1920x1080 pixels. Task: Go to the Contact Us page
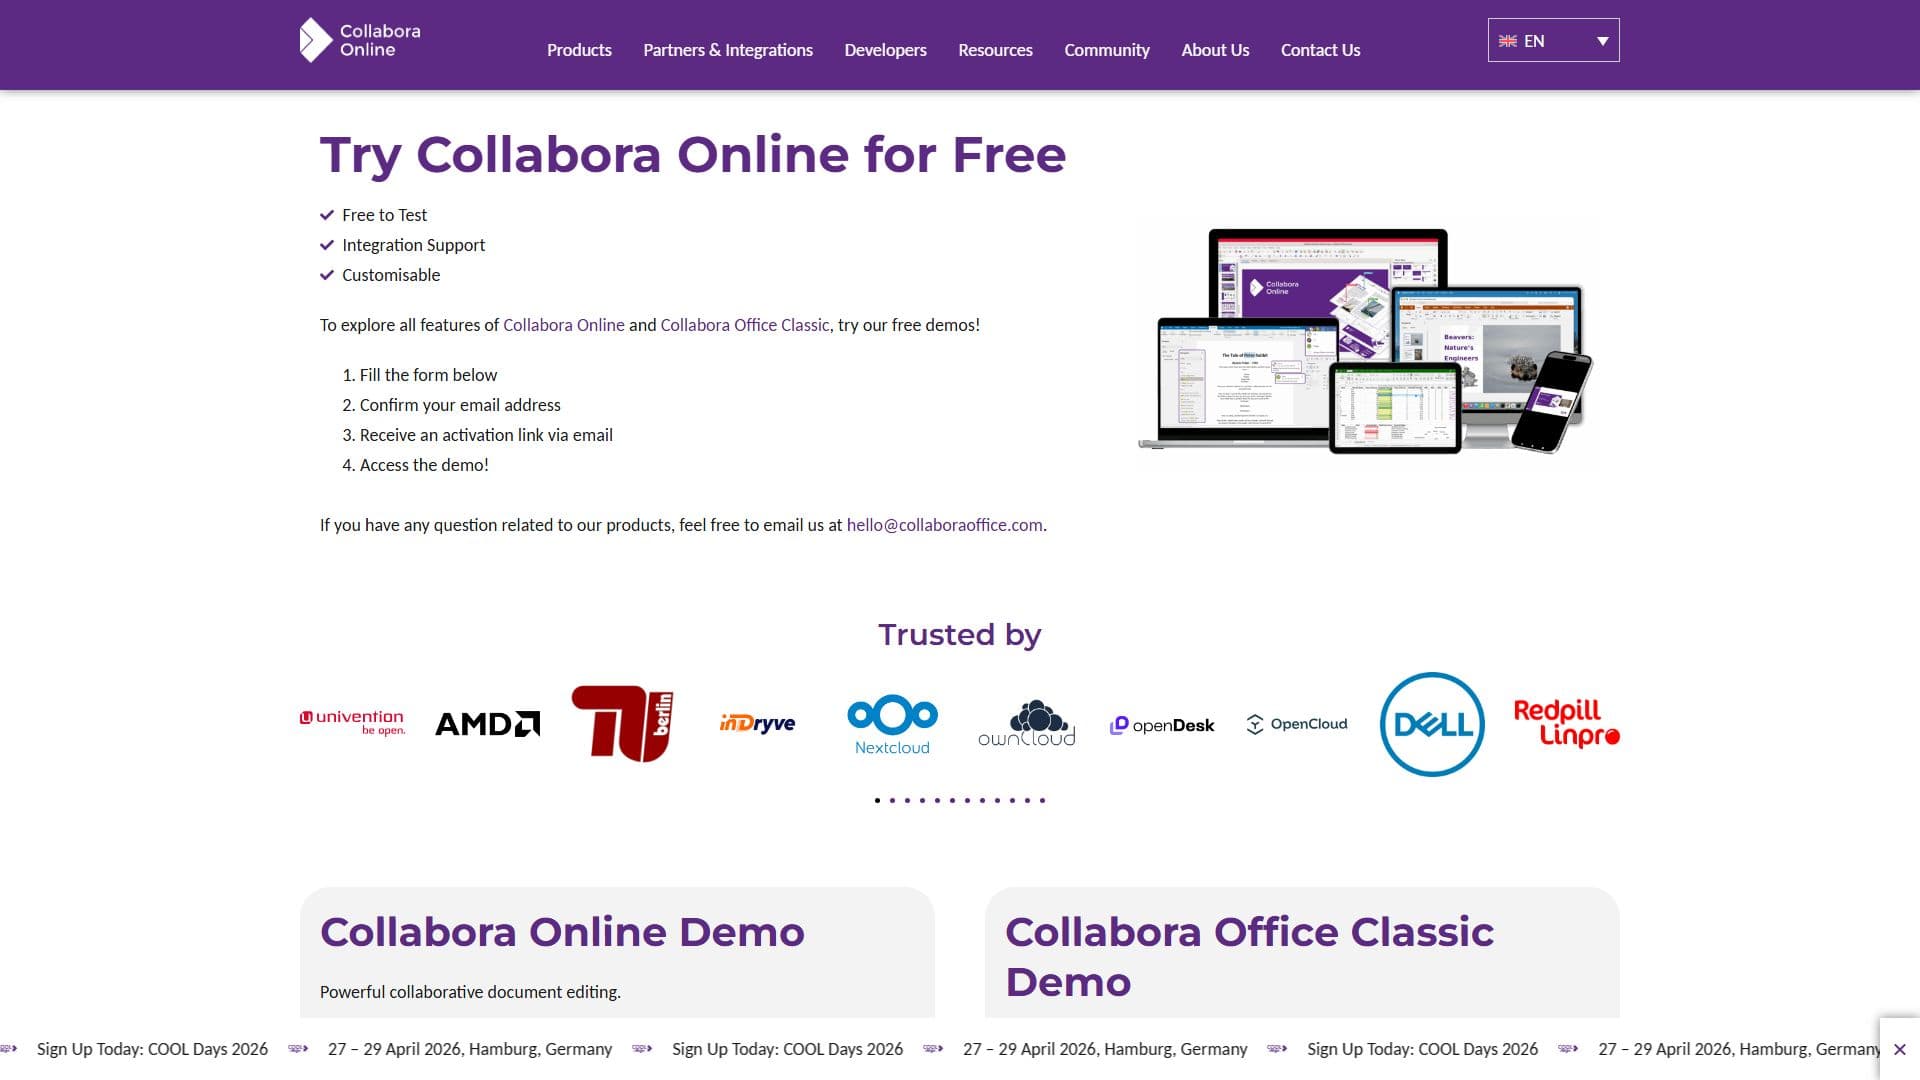[1320, 50]
